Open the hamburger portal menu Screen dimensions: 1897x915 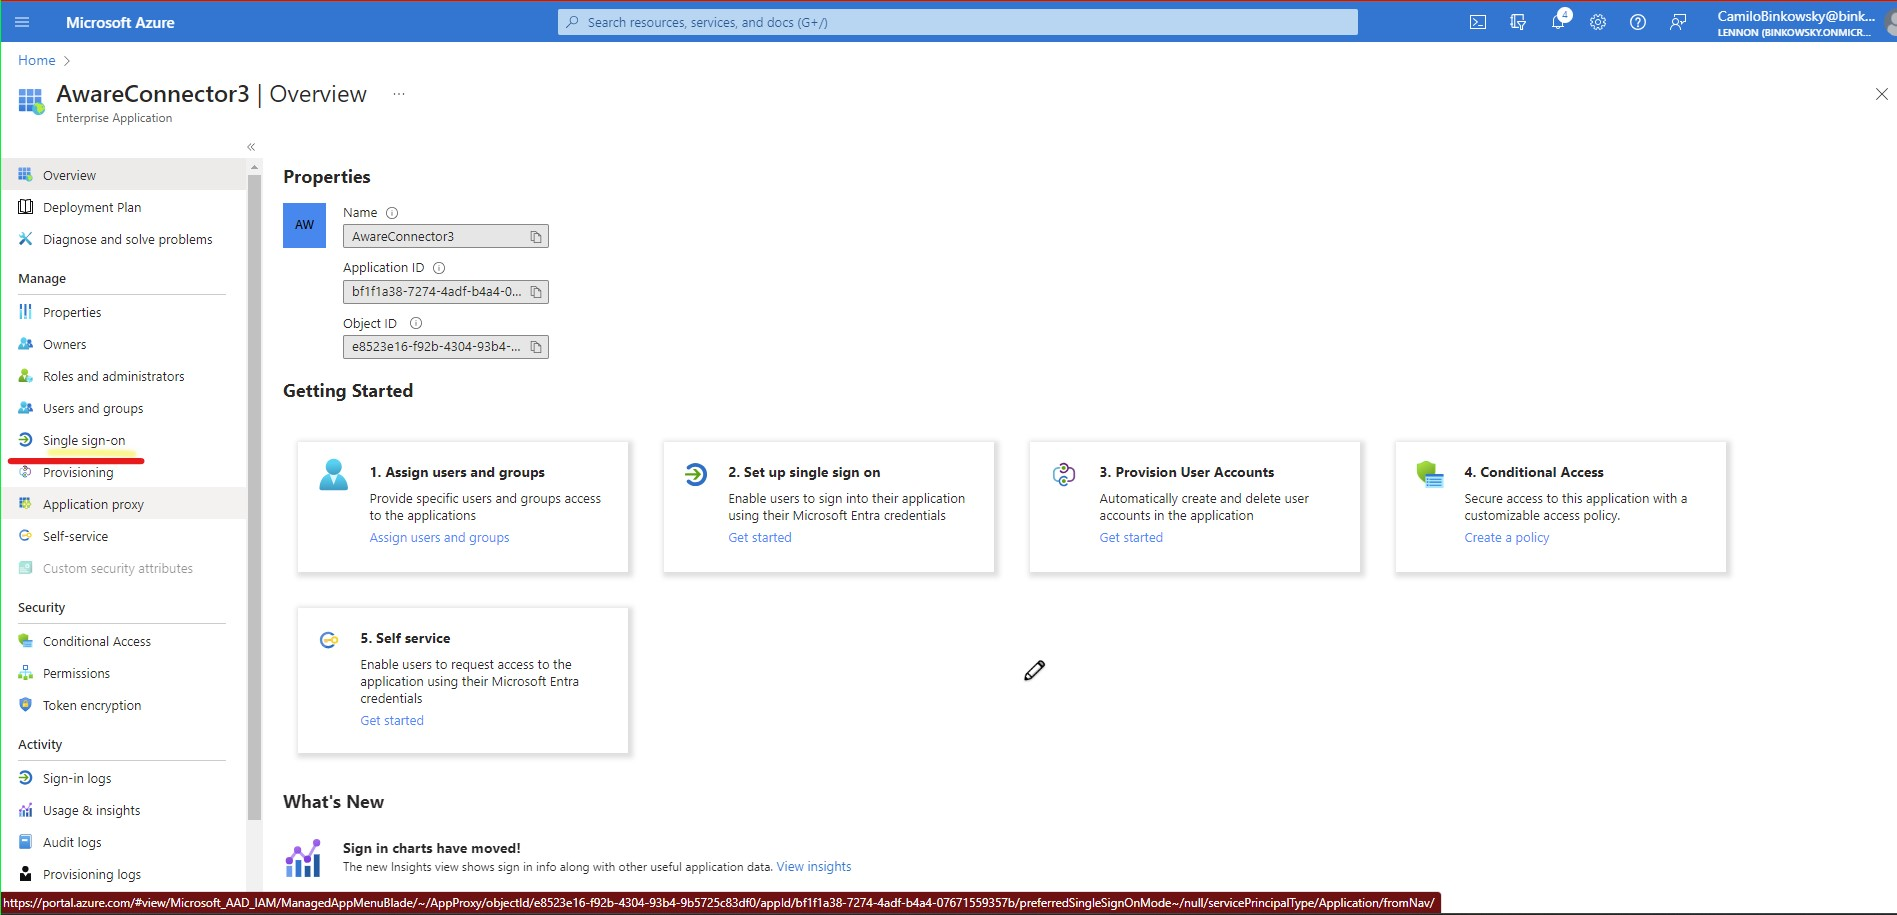click(x=21, y=21)
